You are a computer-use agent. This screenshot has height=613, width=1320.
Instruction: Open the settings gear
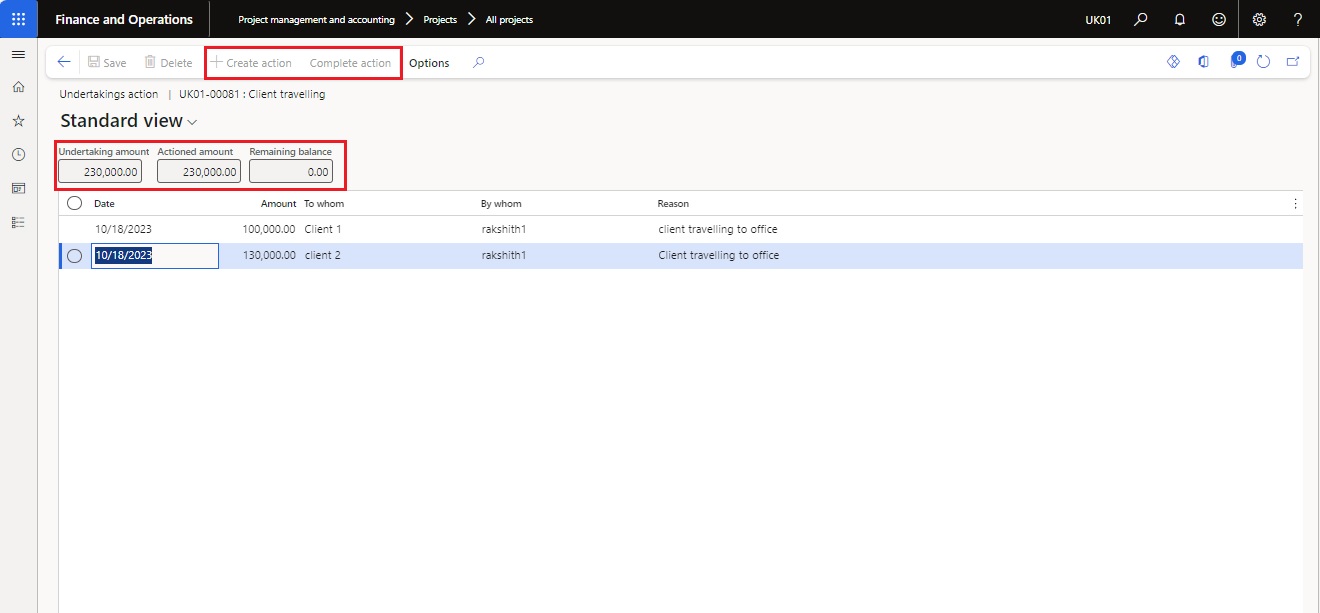click(1259, 19)
